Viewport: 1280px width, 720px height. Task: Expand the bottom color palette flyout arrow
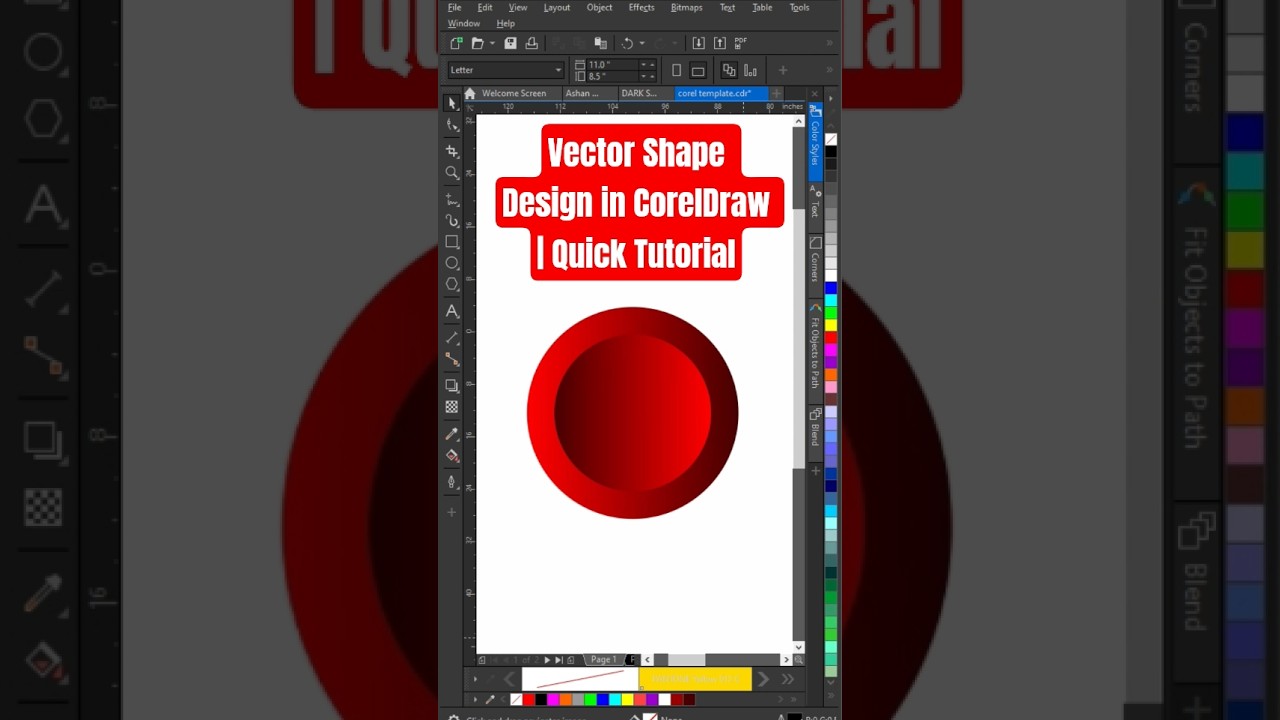coord(475,699)
